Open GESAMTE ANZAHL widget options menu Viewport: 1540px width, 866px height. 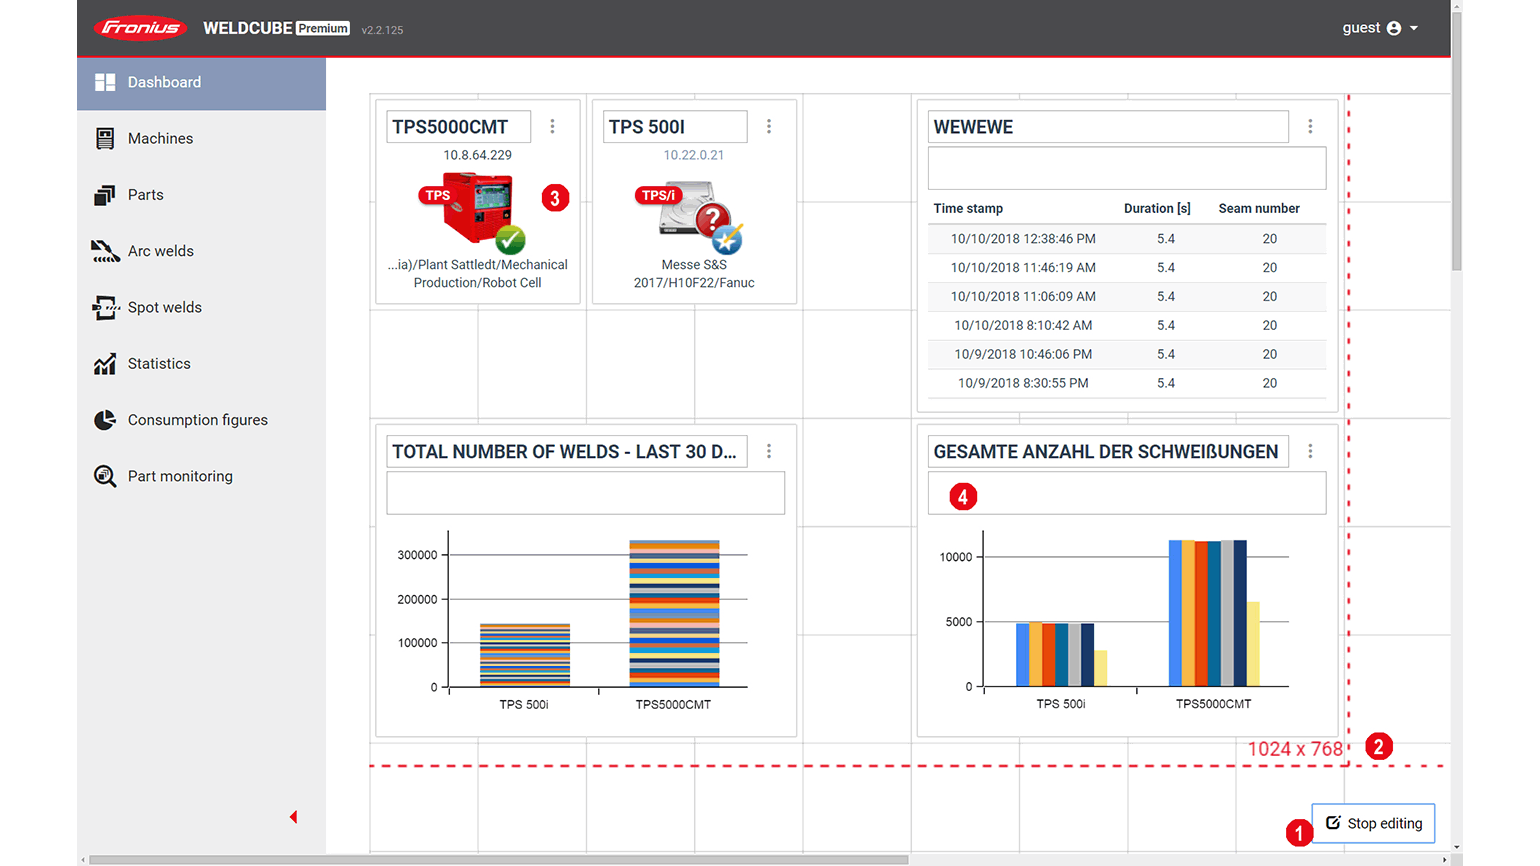point(1310,452)
